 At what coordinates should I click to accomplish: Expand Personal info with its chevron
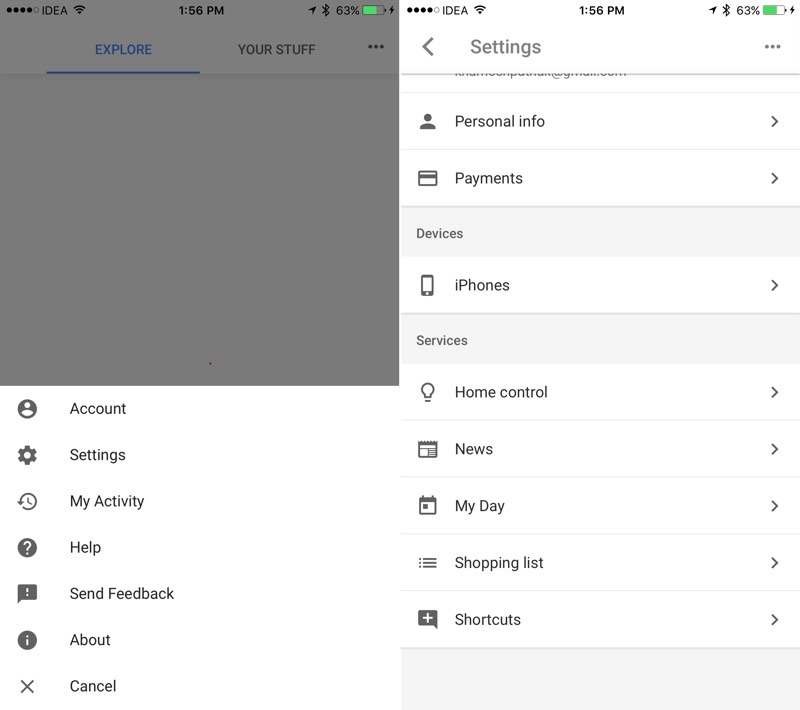[x=774, y=121]
